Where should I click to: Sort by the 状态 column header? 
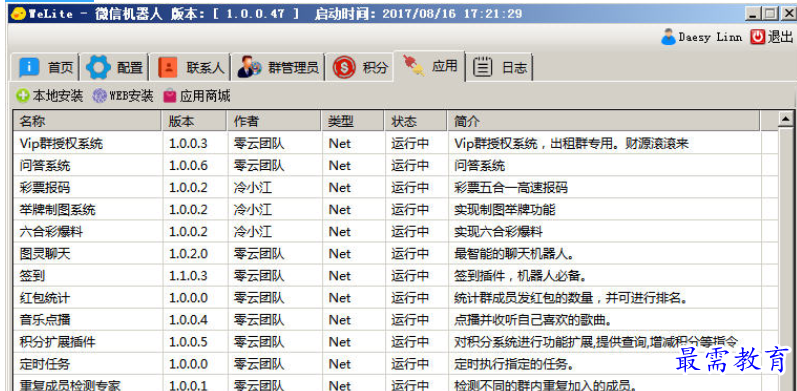pyautogui.click(x=416, y=122)
